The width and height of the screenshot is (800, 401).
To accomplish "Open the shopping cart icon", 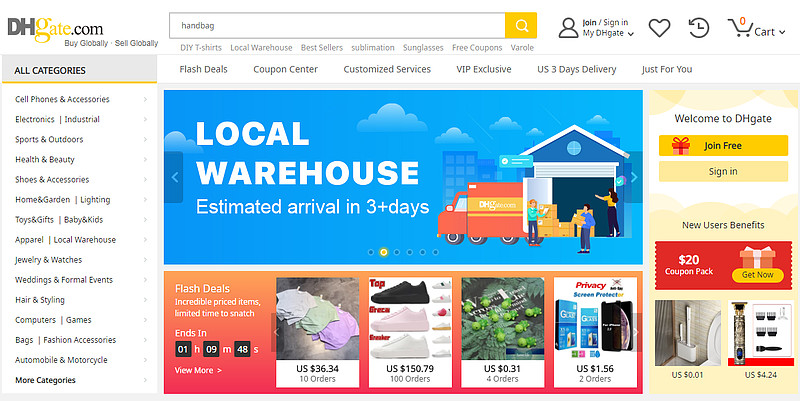I will (739, 28).
